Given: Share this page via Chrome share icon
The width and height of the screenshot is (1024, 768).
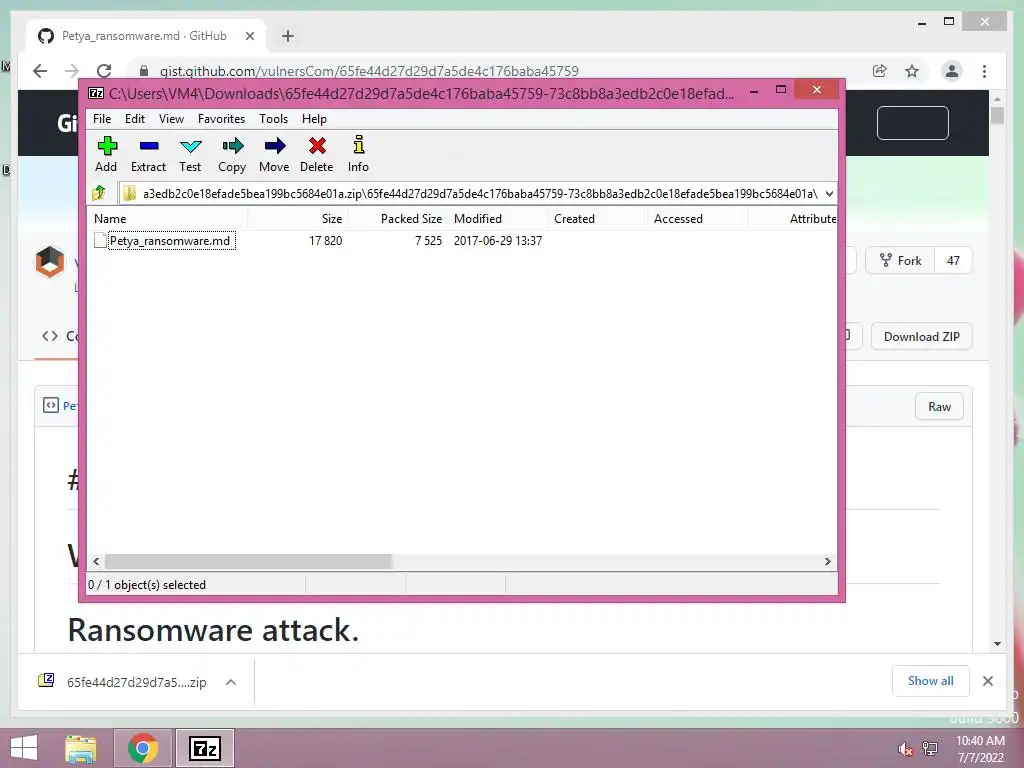Looking at the screenshot, I should (x=880, y=71).
